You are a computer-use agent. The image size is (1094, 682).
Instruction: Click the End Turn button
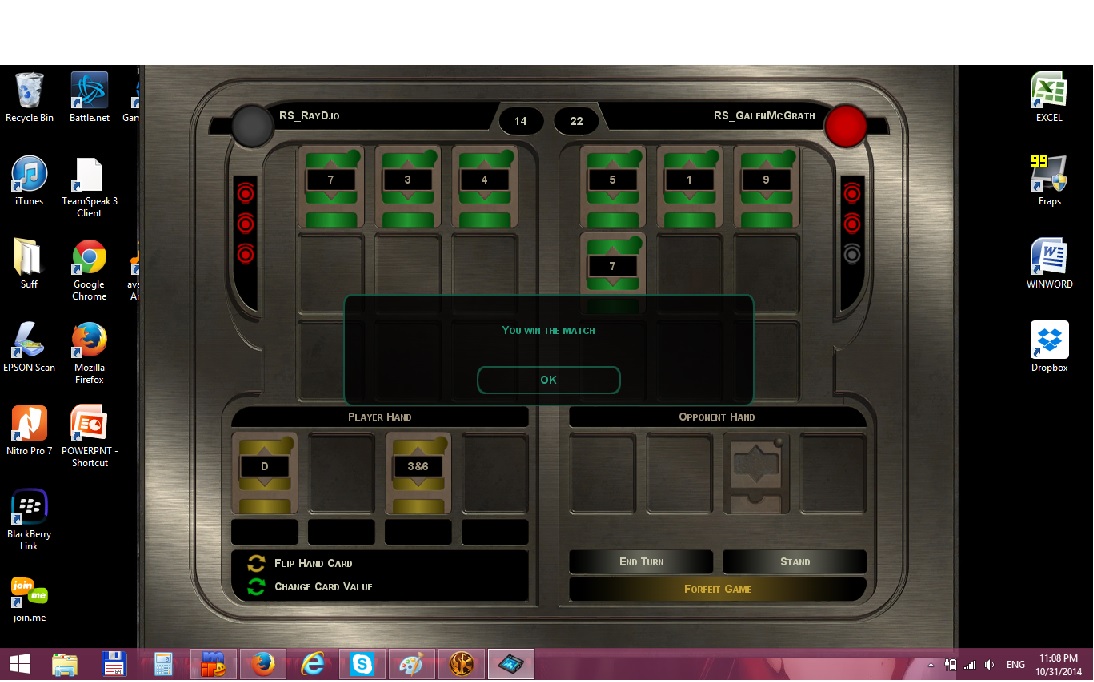coord(641,562)
